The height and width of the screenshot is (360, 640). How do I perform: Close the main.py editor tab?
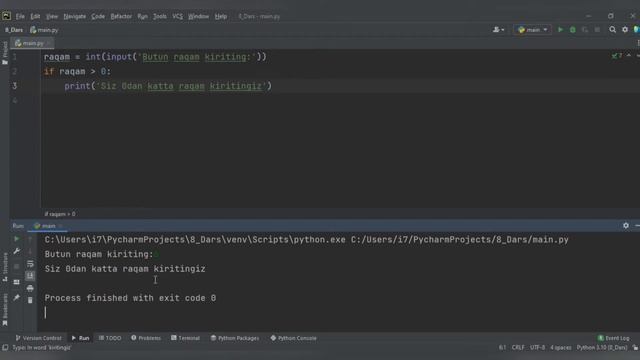click(x=49, y=43)
